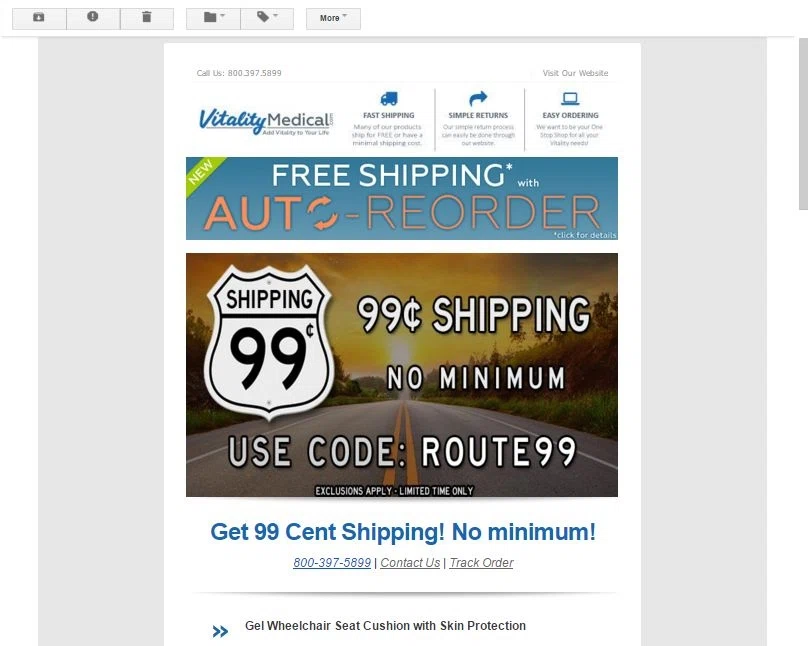
Task: Click the Fast Shipping truck icon
Action: pos(389,98)
